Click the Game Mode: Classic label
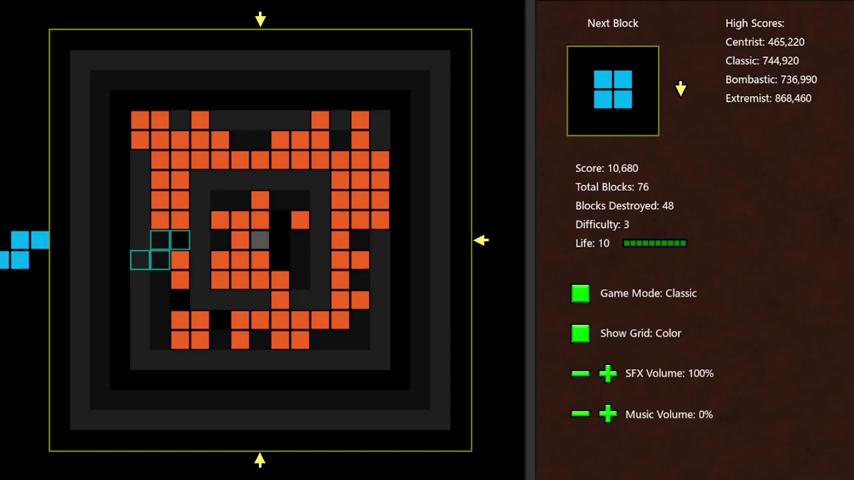Viewport: 854px width, 480px height. point(648,293)
